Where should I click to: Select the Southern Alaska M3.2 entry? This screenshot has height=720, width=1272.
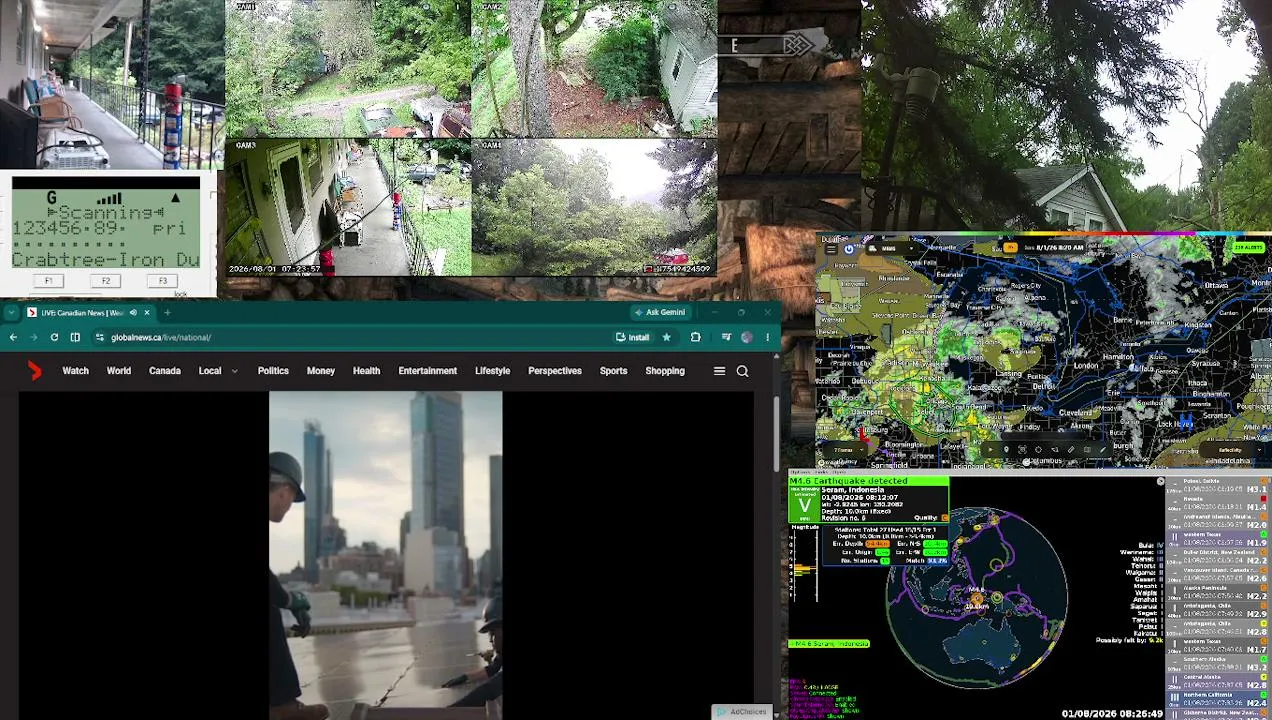pyautogui.click(x=1218, y=664)
